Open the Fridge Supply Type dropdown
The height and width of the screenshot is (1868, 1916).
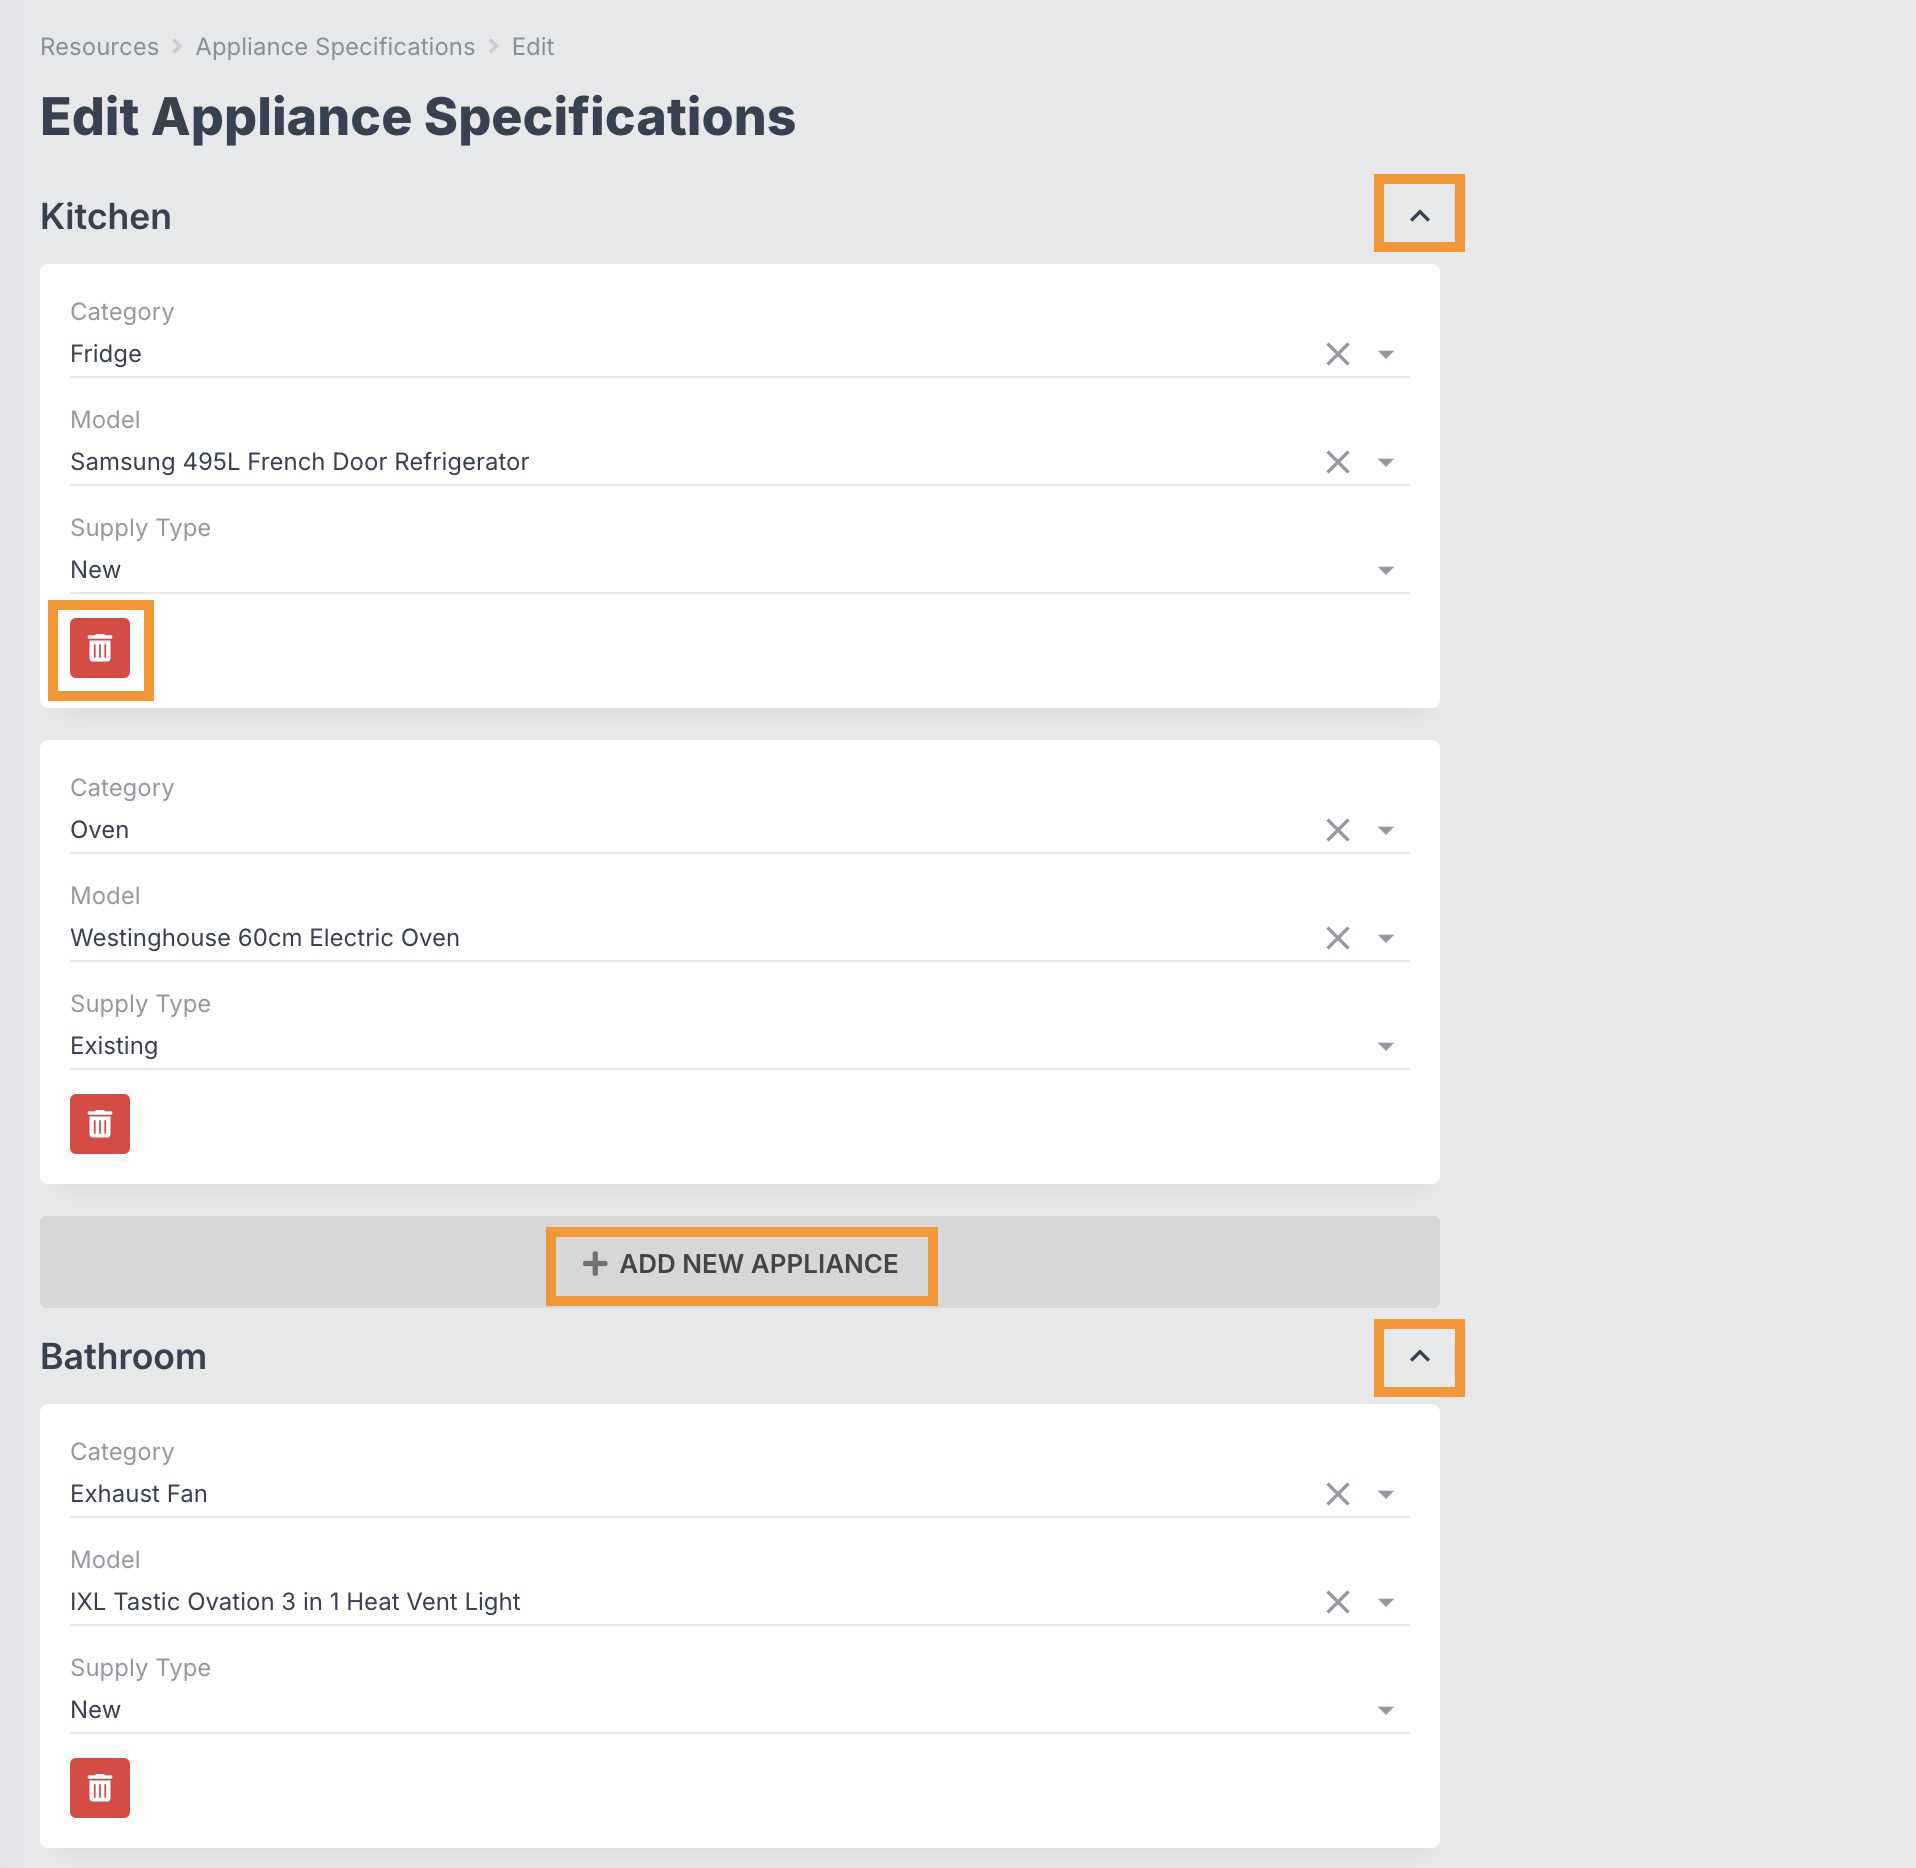tap(1386, 570)
